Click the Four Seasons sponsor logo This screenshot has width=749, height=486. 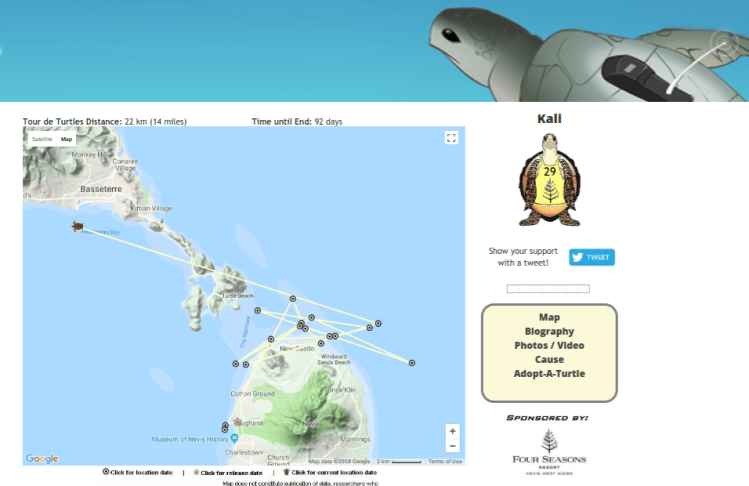point(548,450)
